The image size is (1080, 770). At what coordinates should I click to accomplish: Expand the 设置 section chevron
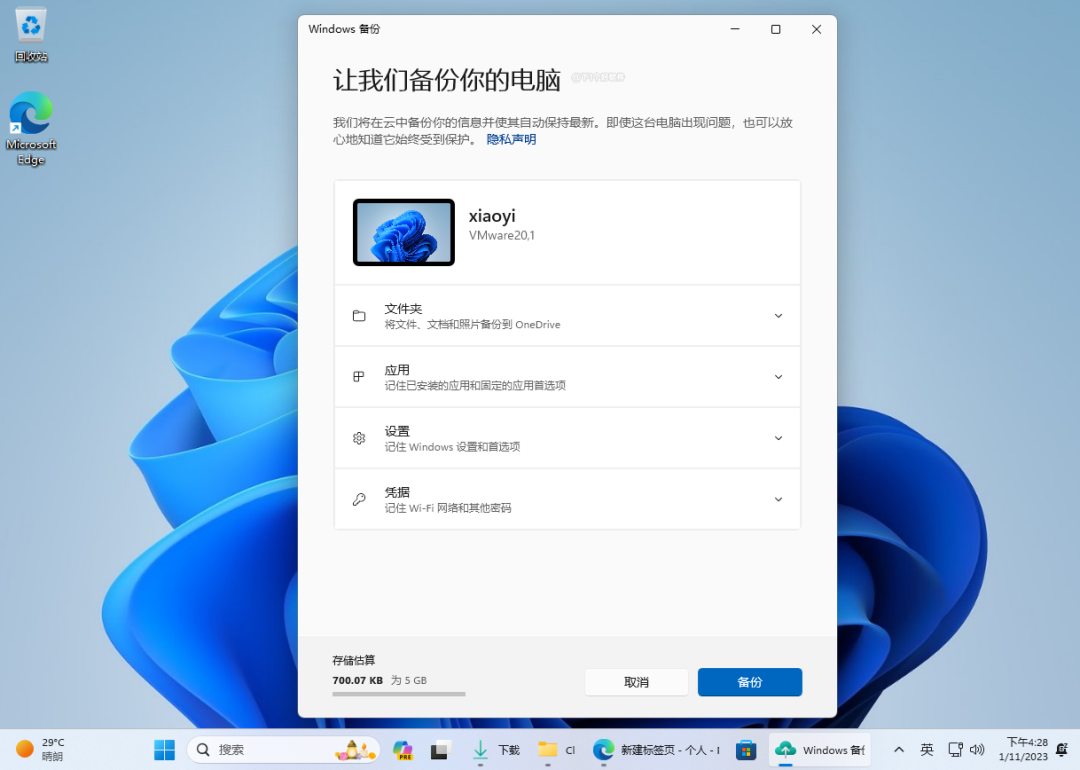coord(778,438)
